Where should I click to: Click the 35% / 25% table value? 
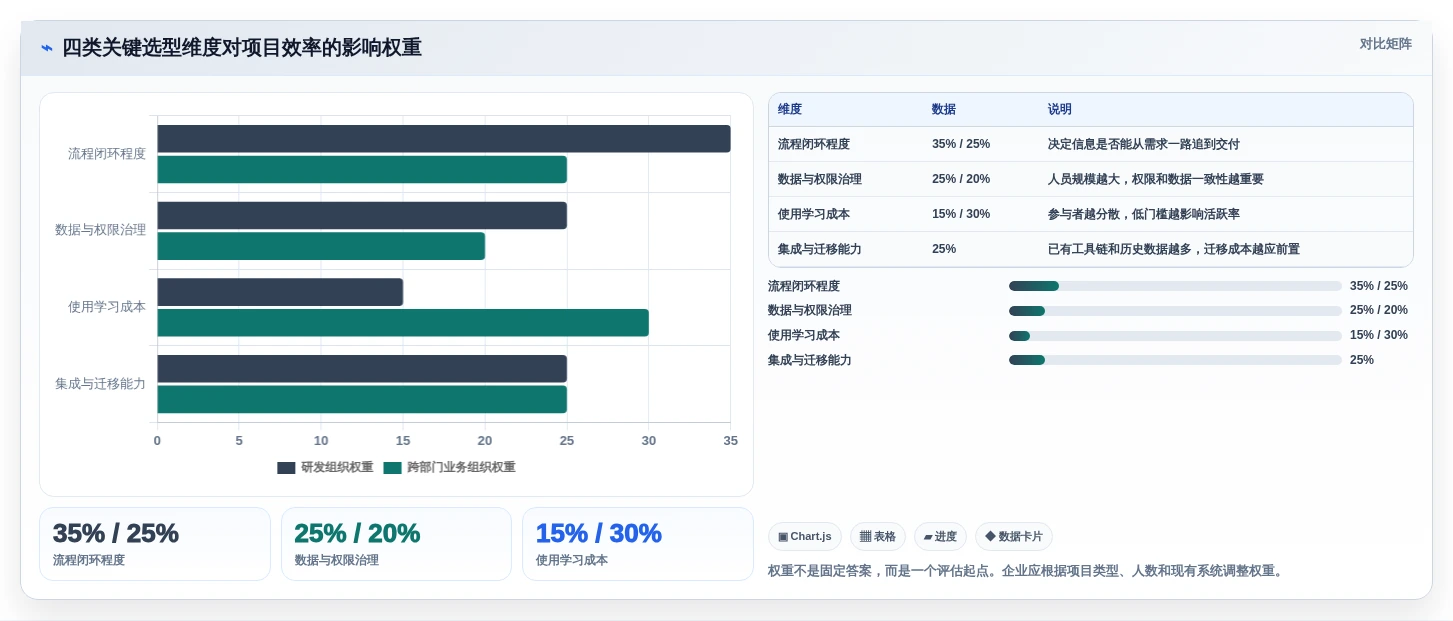click(961, 144)
